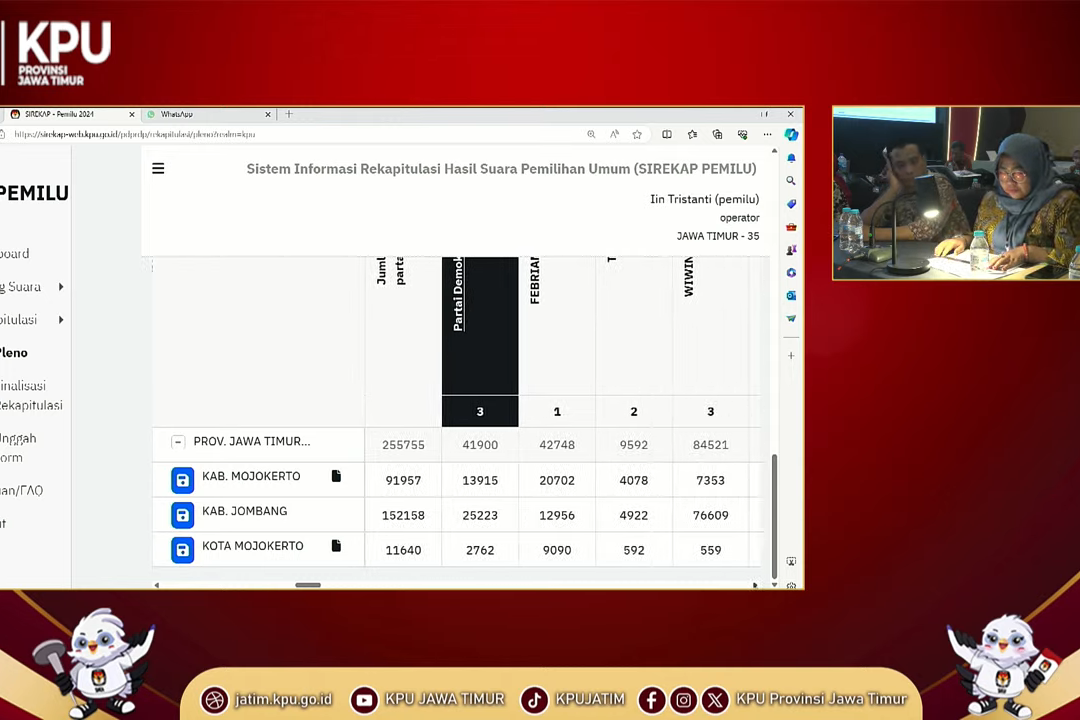This screenshot has height=720, width=1080.
Task: Click the plus icon to customize sidebar
Action: [x=791, y=356]
